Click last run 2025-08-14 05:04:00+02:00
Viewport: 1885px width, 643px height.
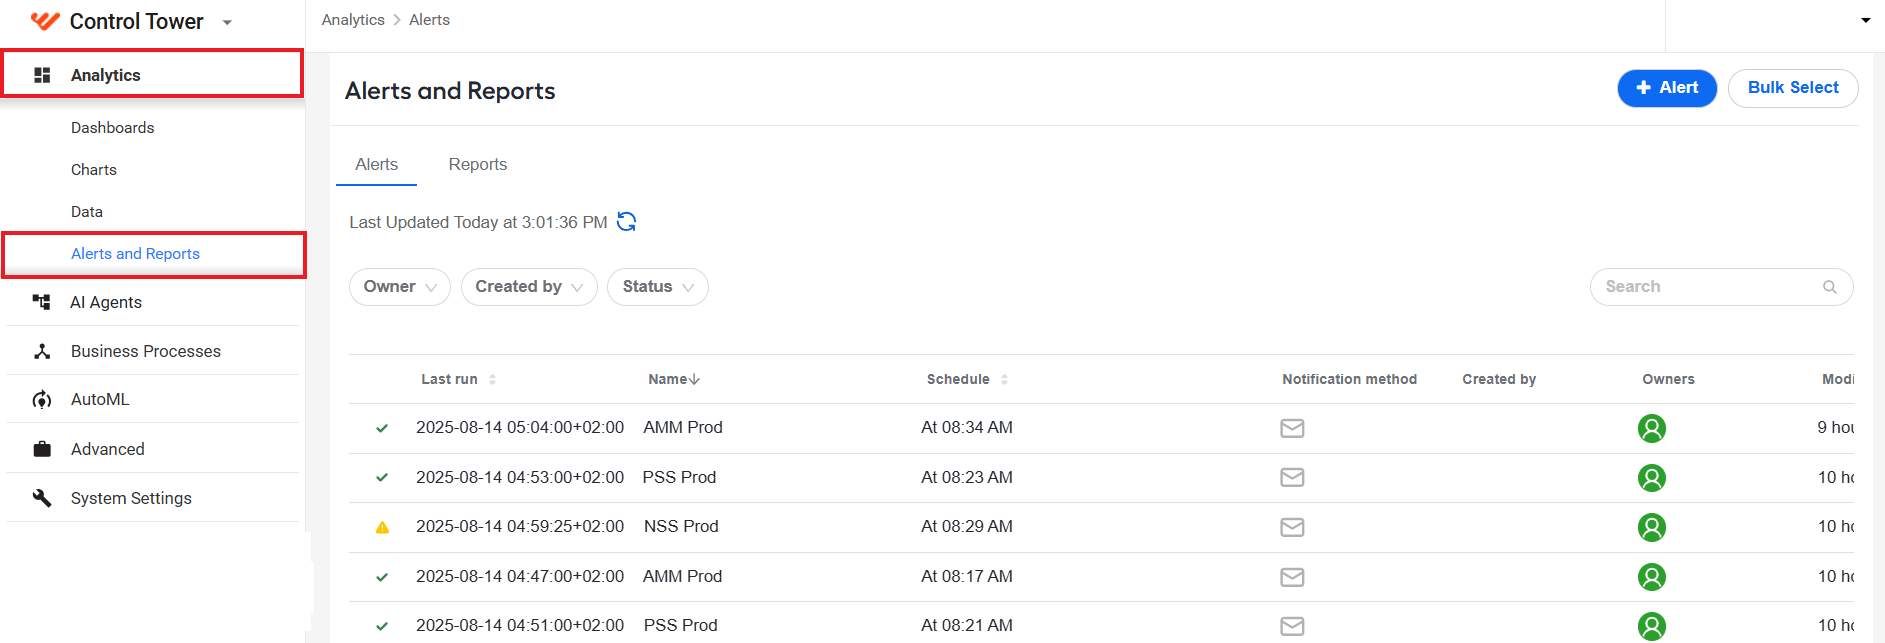click(520, 427)
